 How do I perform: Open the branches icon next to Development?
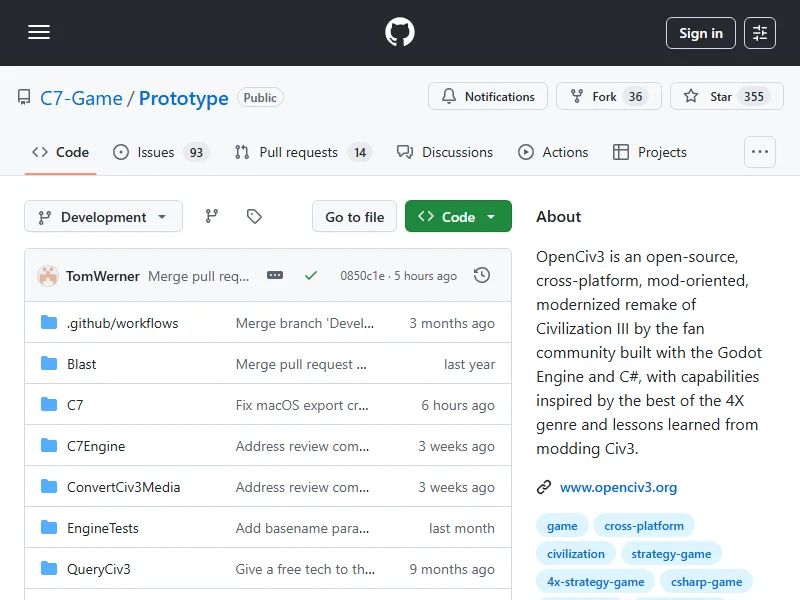[x=211, y=216]
